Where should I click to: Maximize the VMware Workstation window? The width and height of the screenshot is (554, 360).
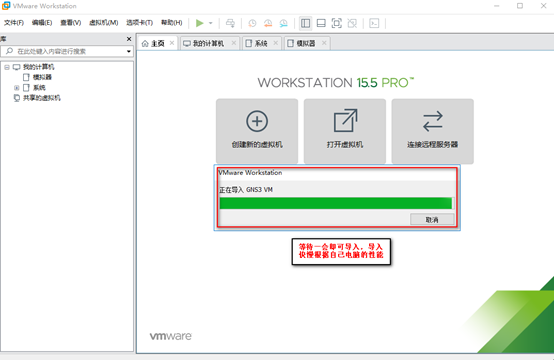[x=520, y=6]
